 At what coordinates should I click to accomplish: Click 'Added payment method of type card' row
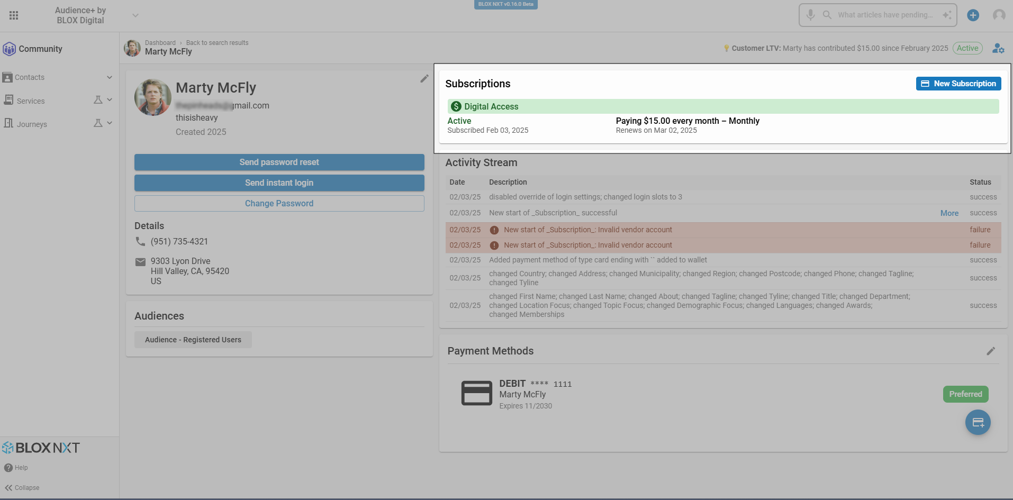click(723, 260)
